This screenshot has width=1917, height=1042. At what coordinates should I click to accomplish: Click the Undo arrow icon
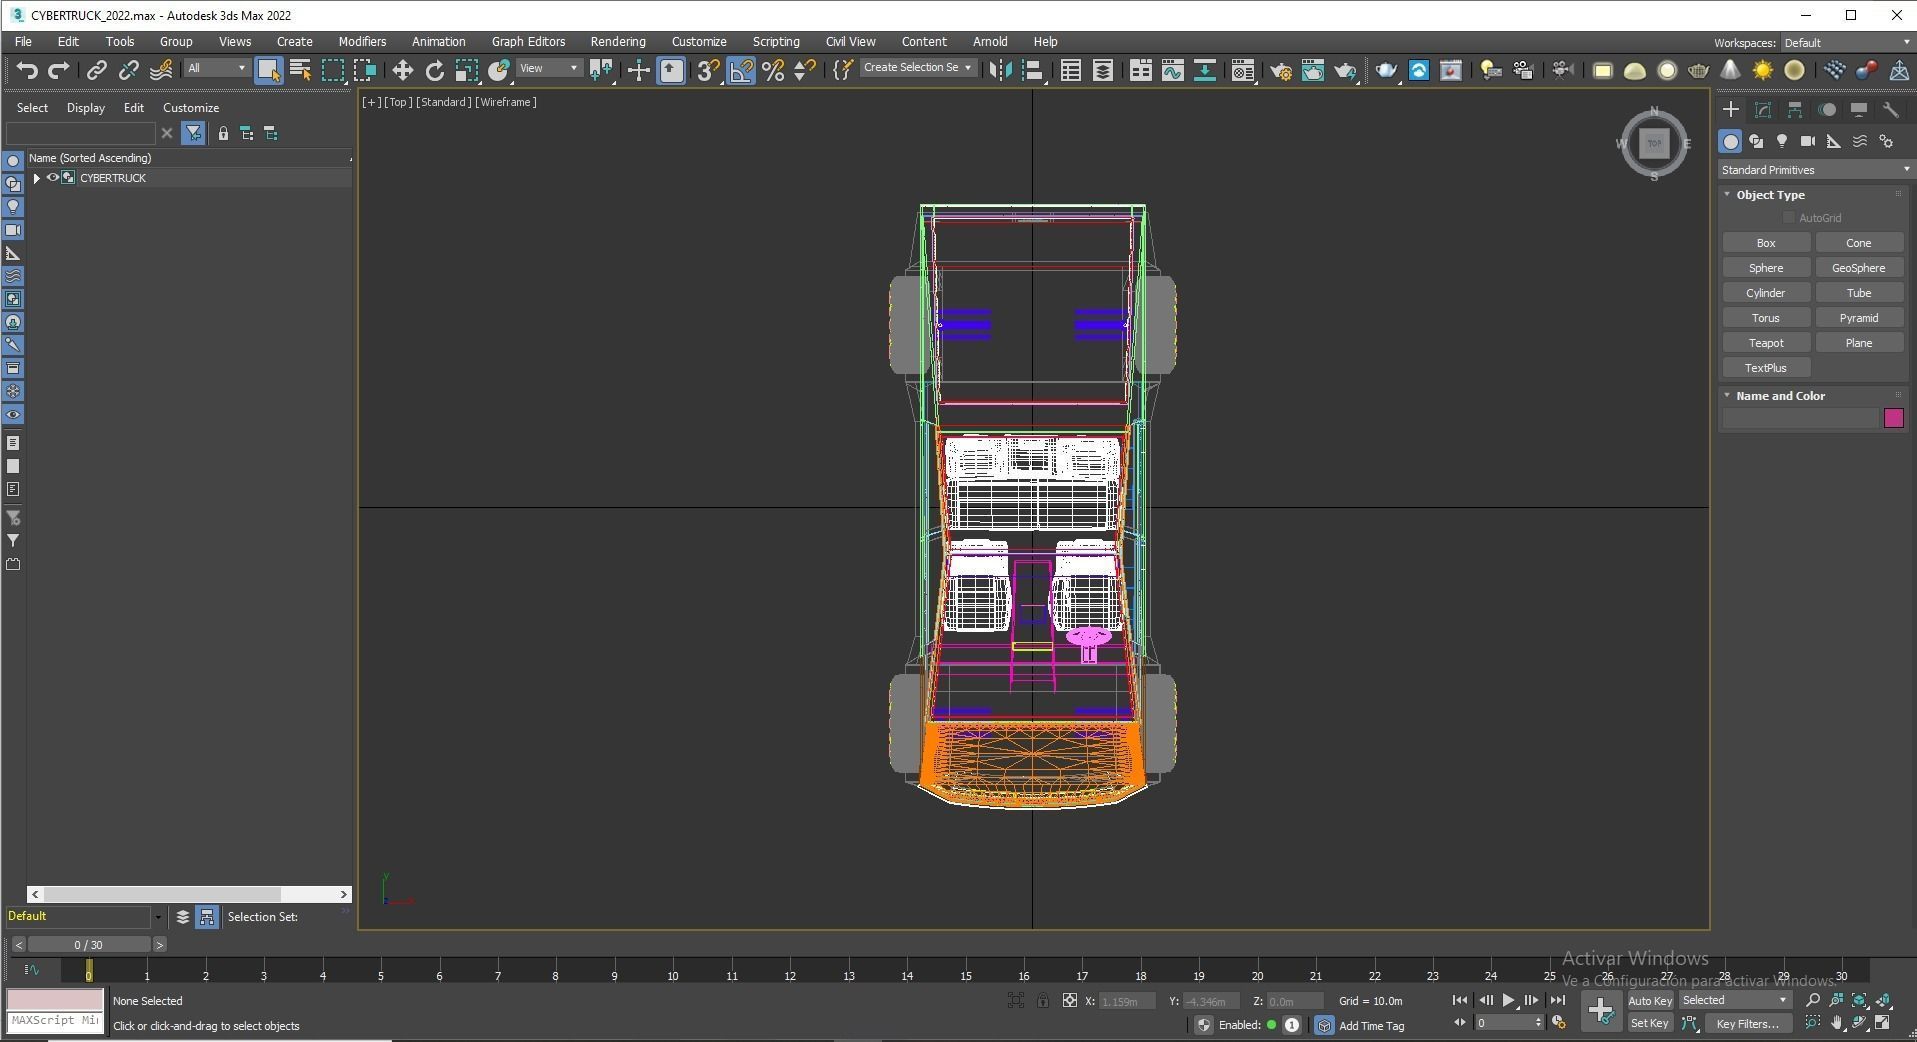point(27,70)
